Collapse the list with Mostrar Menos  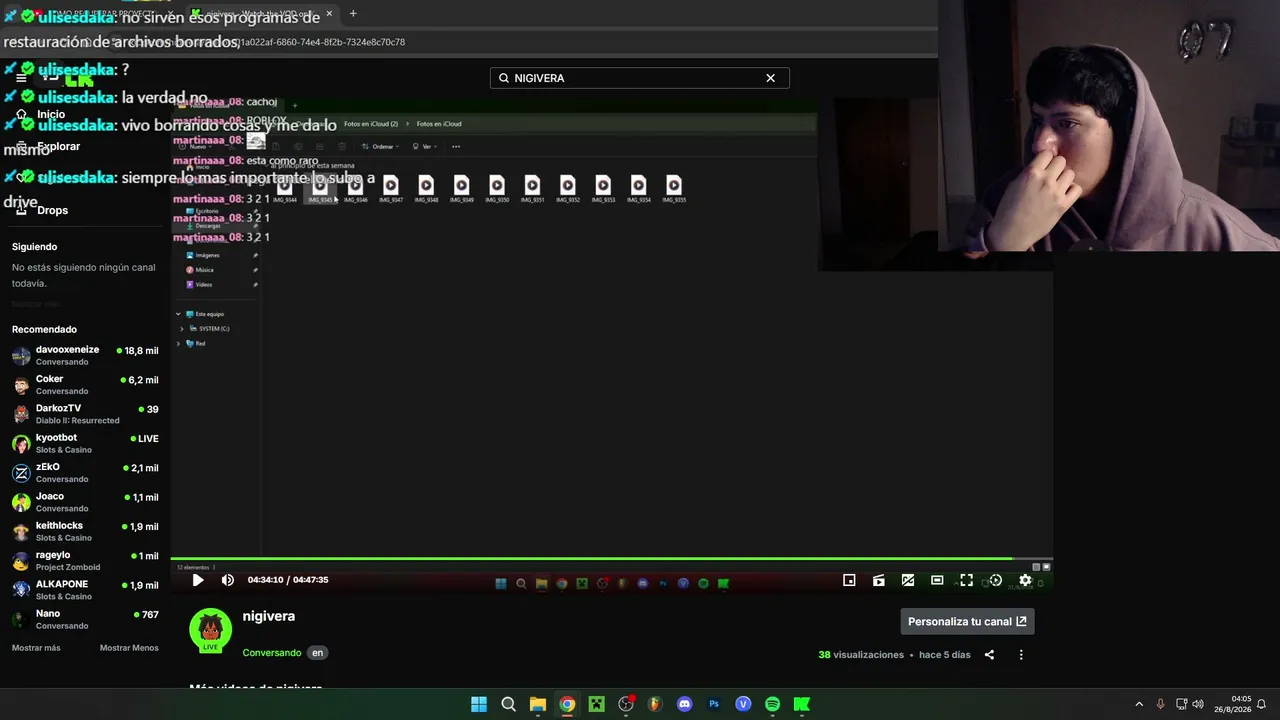129,648
